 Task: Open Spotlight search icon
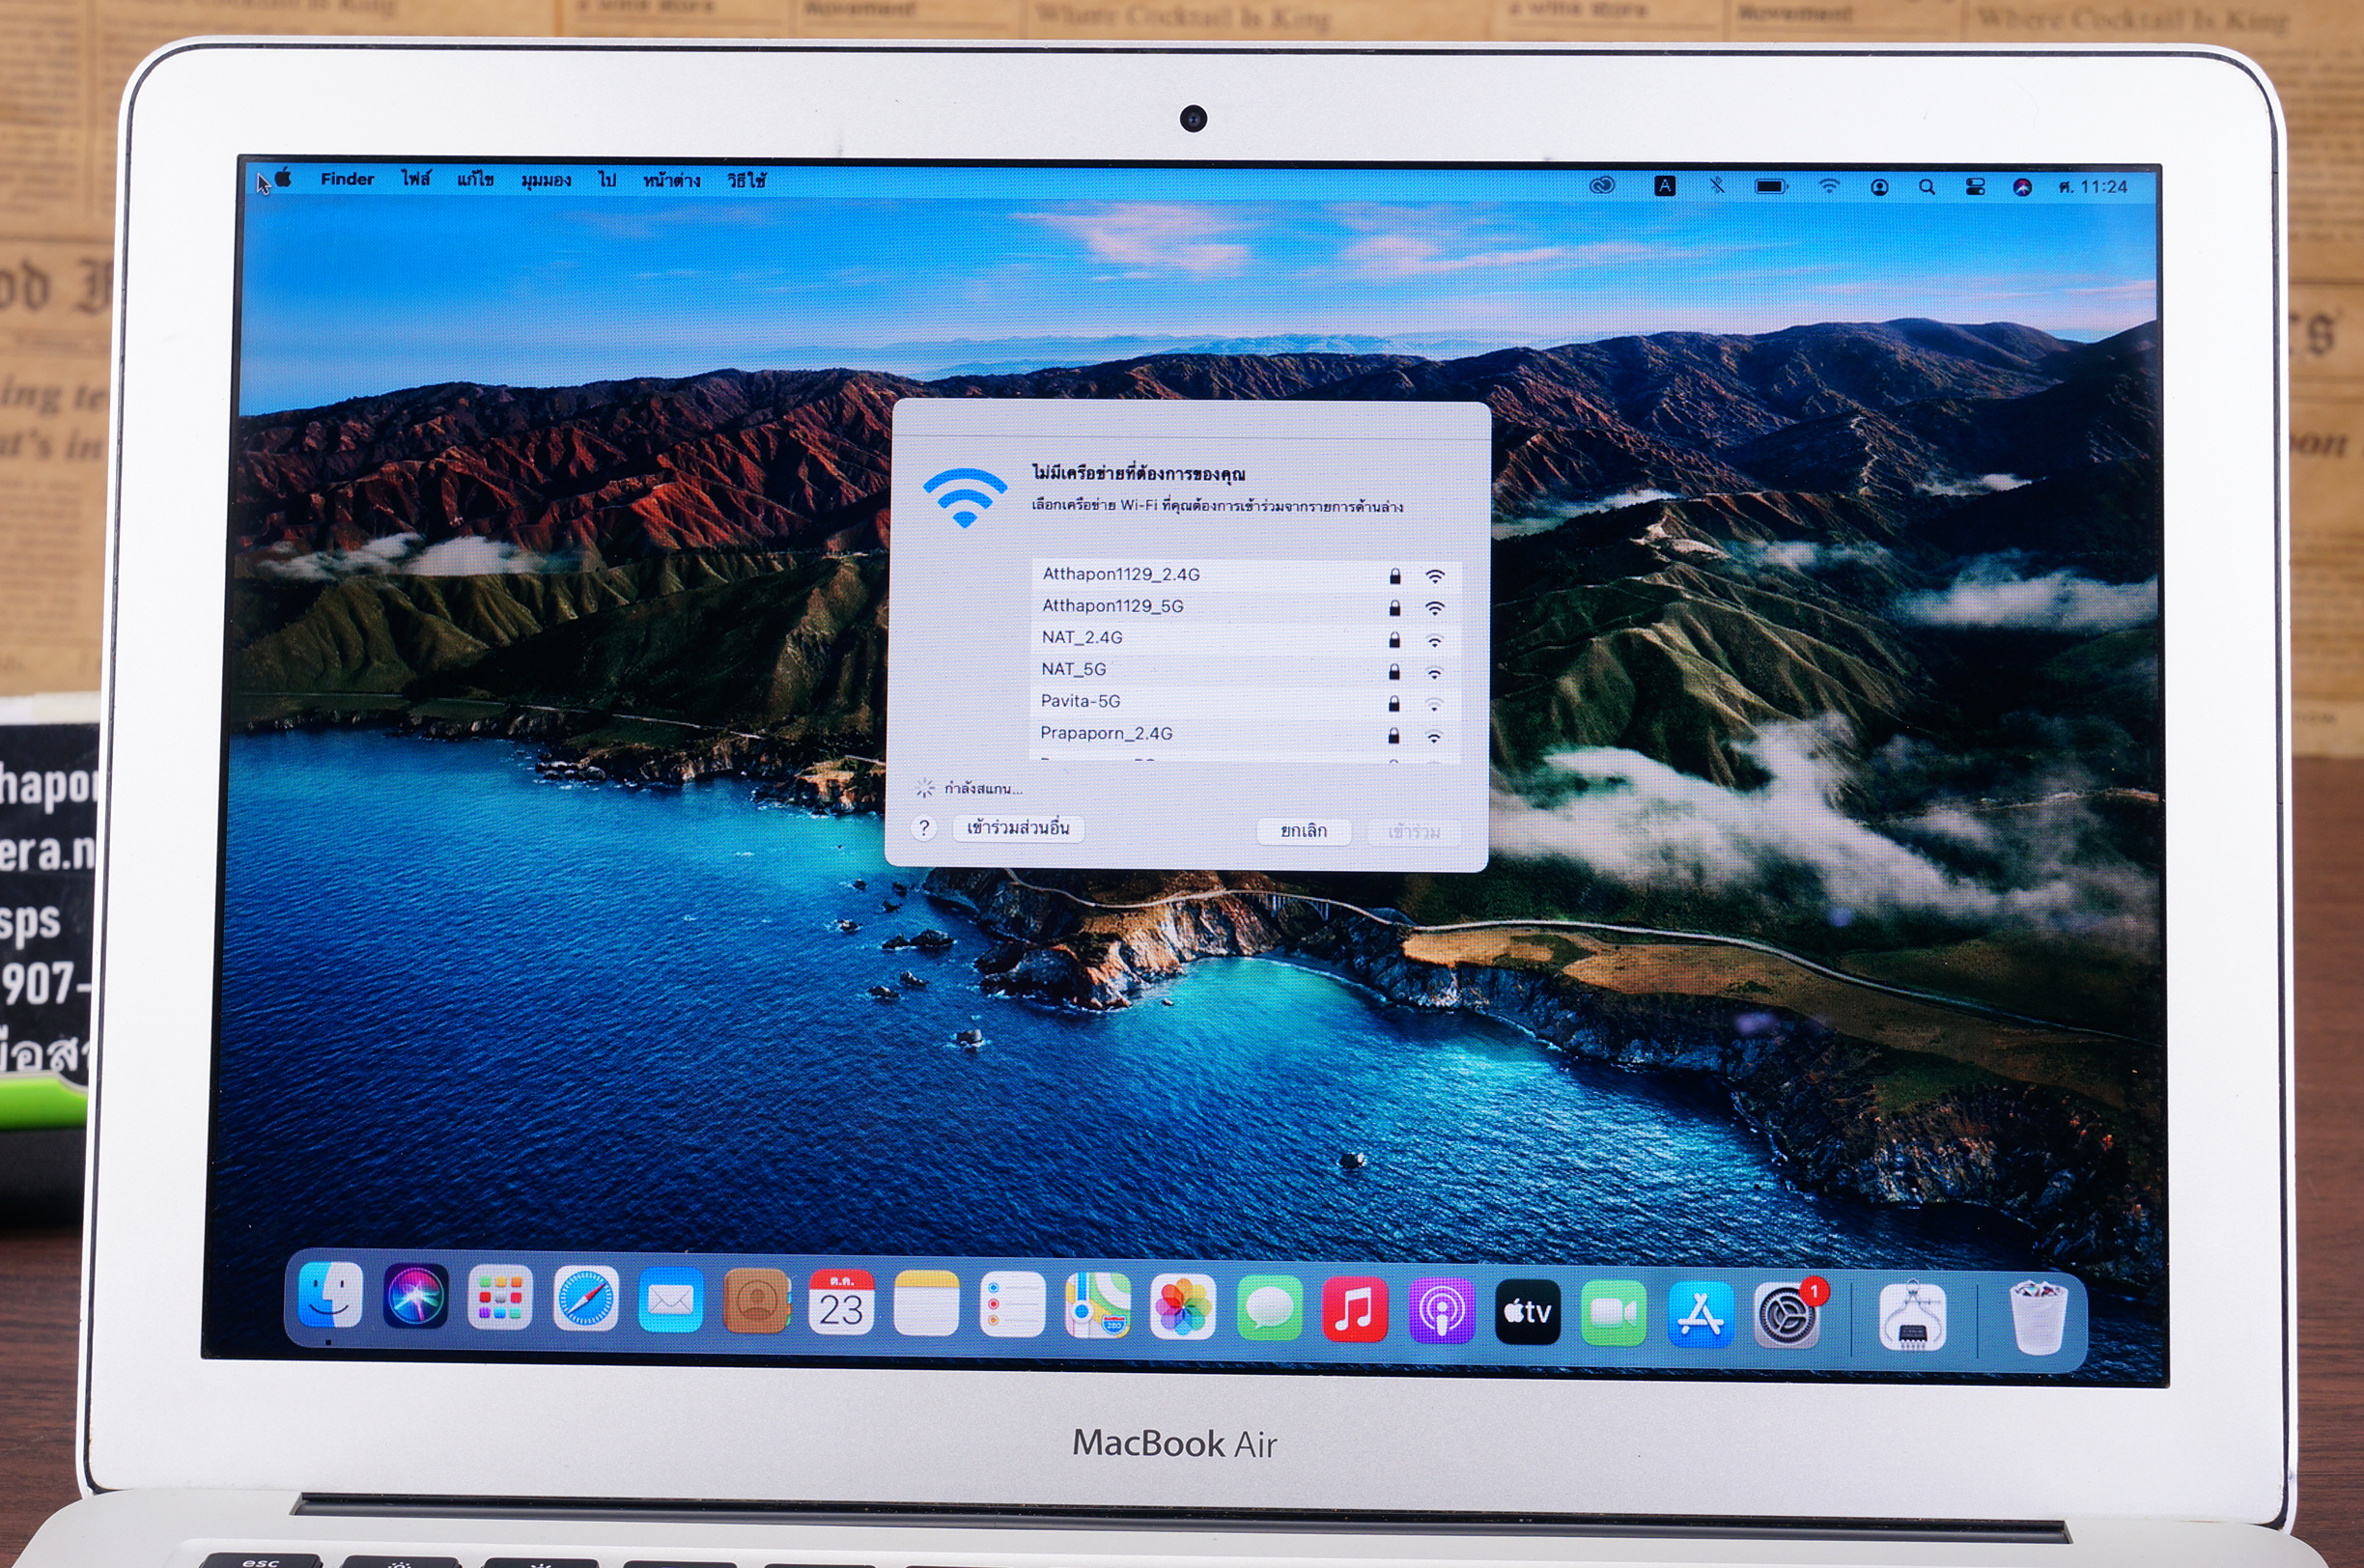point(1927,187)
